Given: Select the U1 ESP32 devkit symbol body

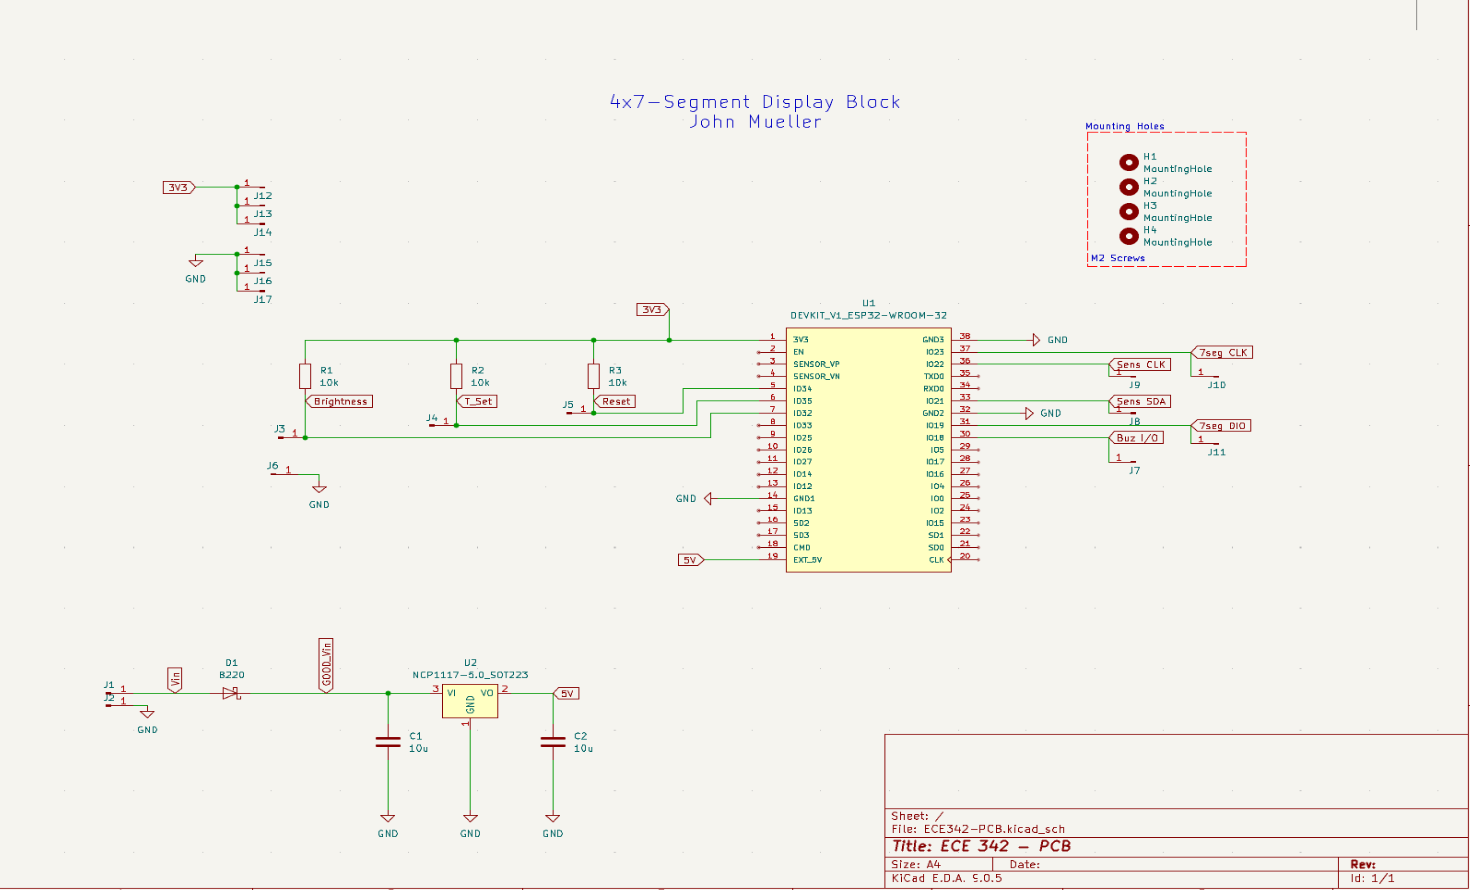Looking at the screenshot, I should click(x=868, y=450).
